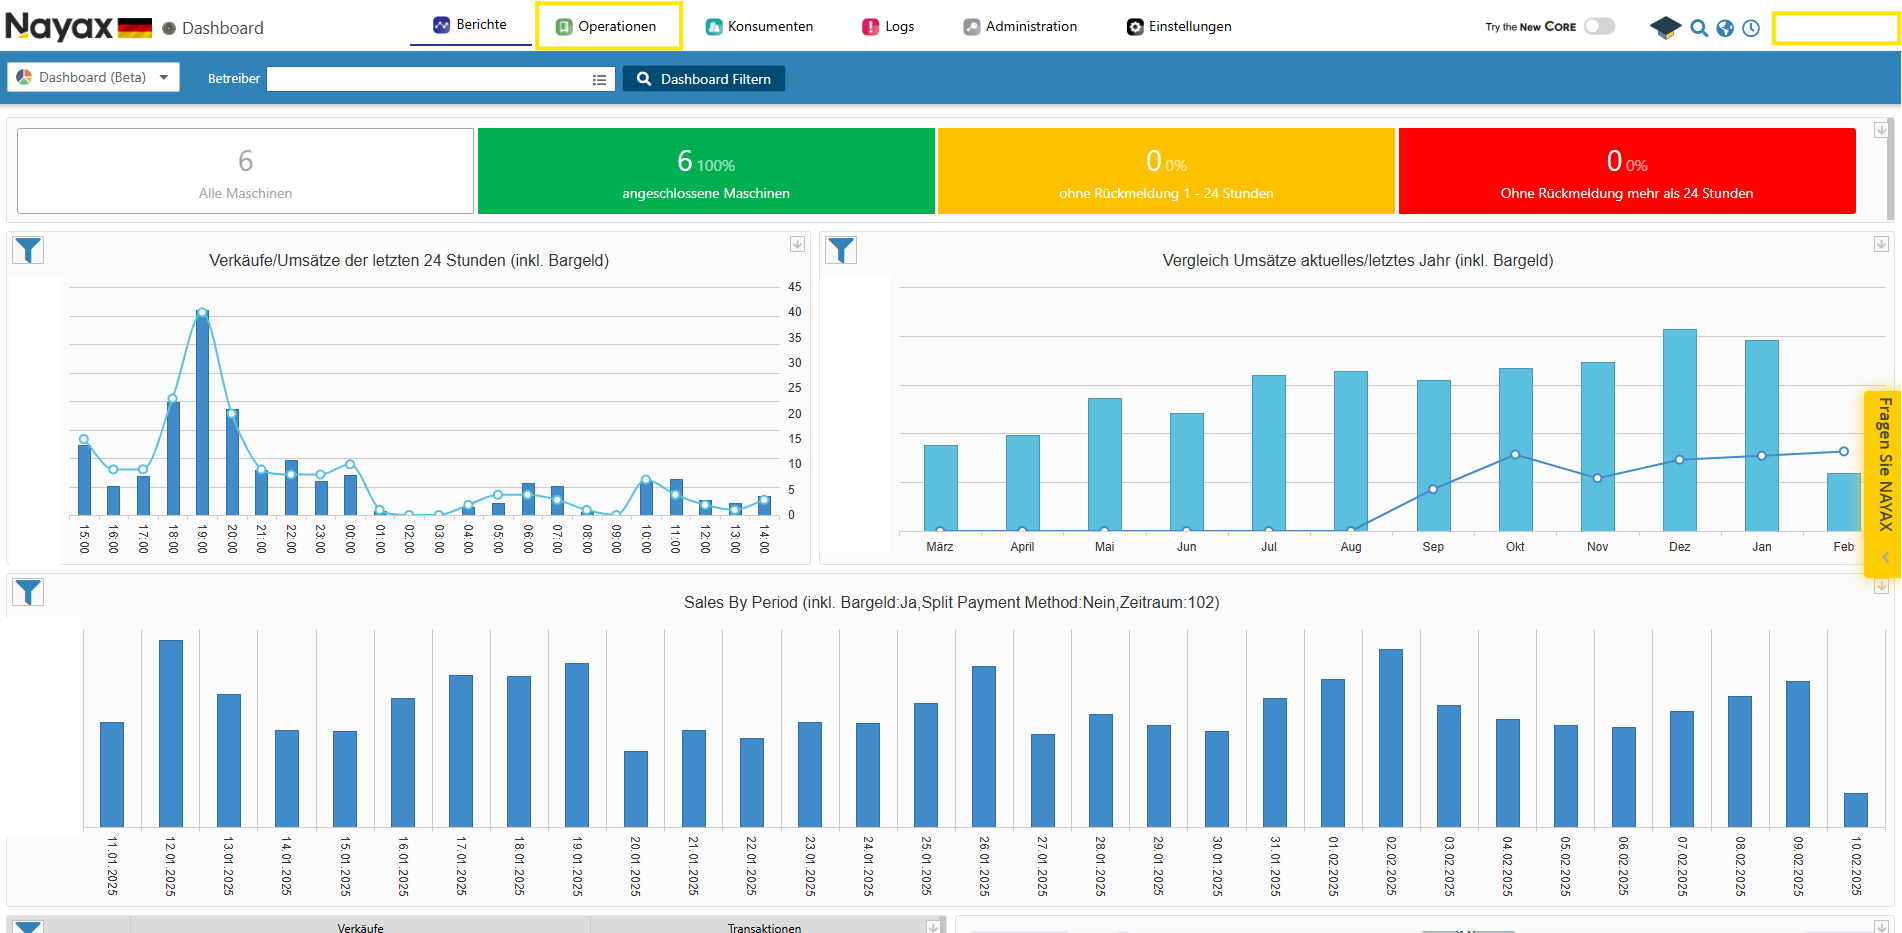
Task: Click the list icon in Betreiber field
Action: click(599, 80)
